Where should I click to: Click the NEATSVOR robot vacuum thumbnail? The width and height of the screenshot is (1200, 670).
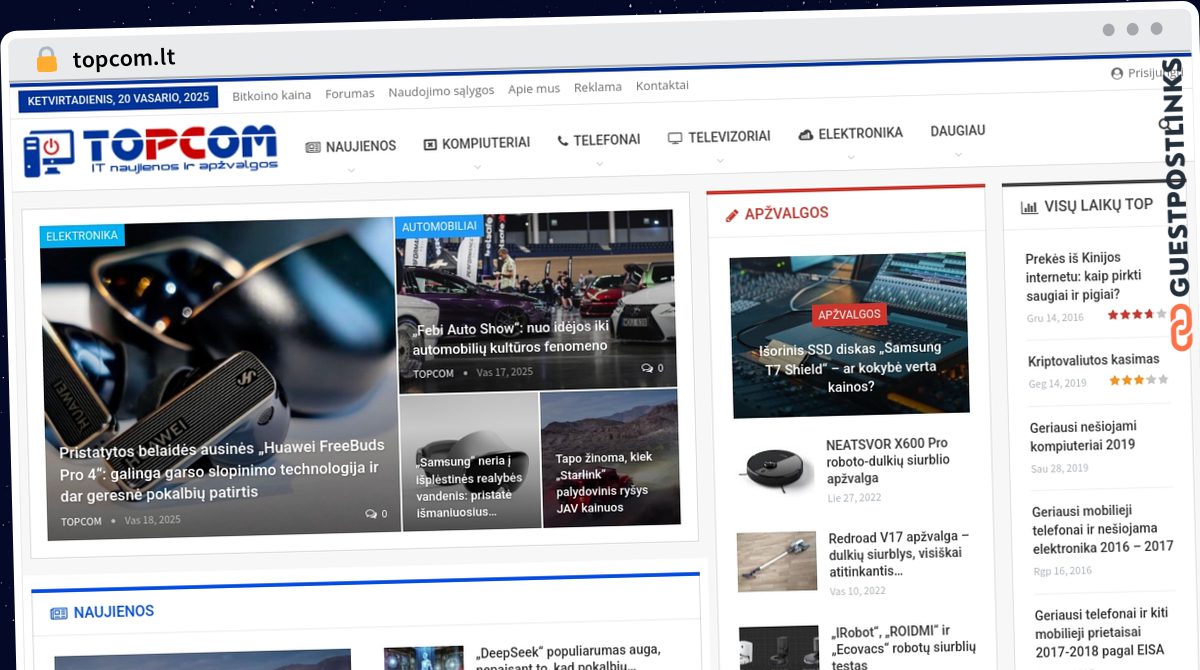pyautogui.click(x=778, y=467)
